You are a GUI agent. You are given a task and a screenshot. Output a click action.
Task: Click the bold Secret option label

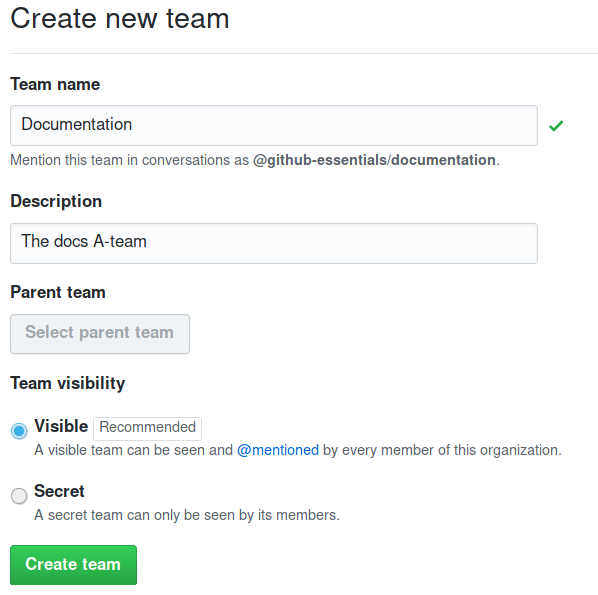click(59, 491)
